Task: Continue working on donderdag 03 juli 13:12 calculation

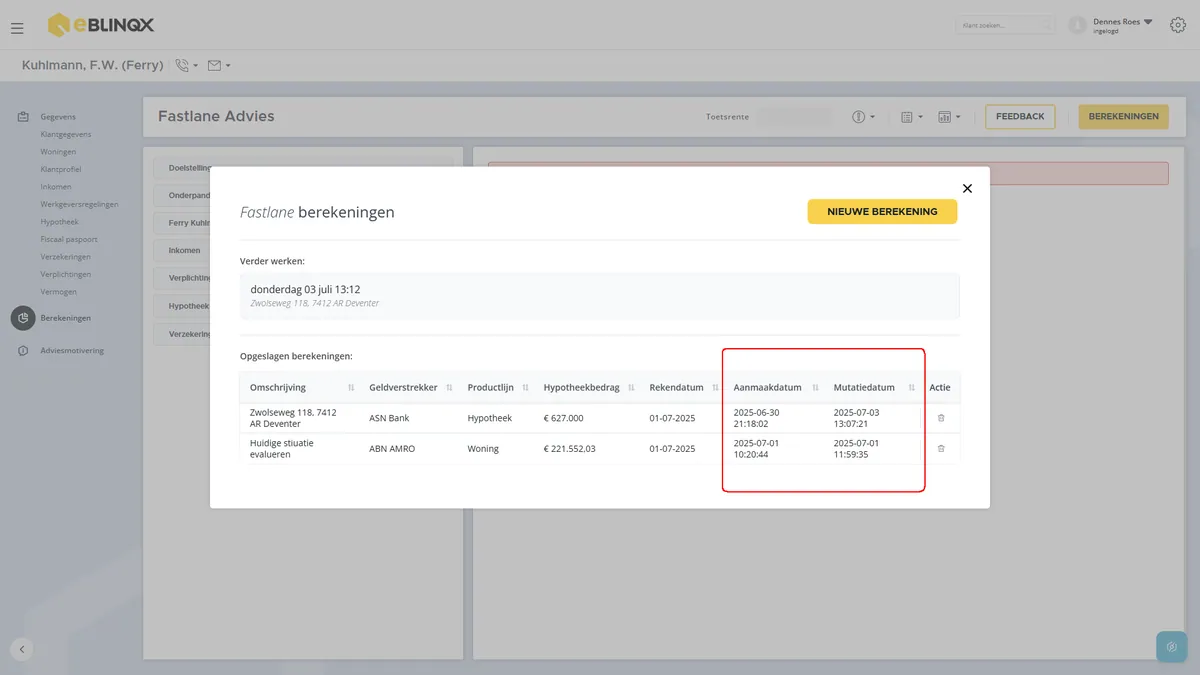Action: tap(600, 296)
